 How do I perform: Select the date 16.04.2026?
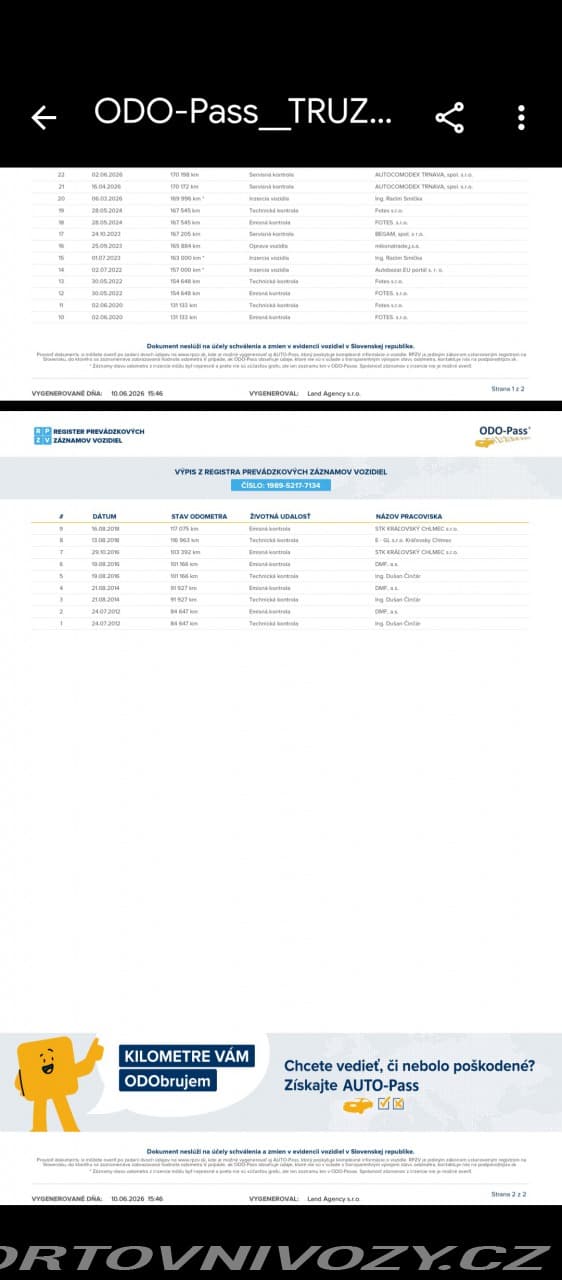(106, 186)
